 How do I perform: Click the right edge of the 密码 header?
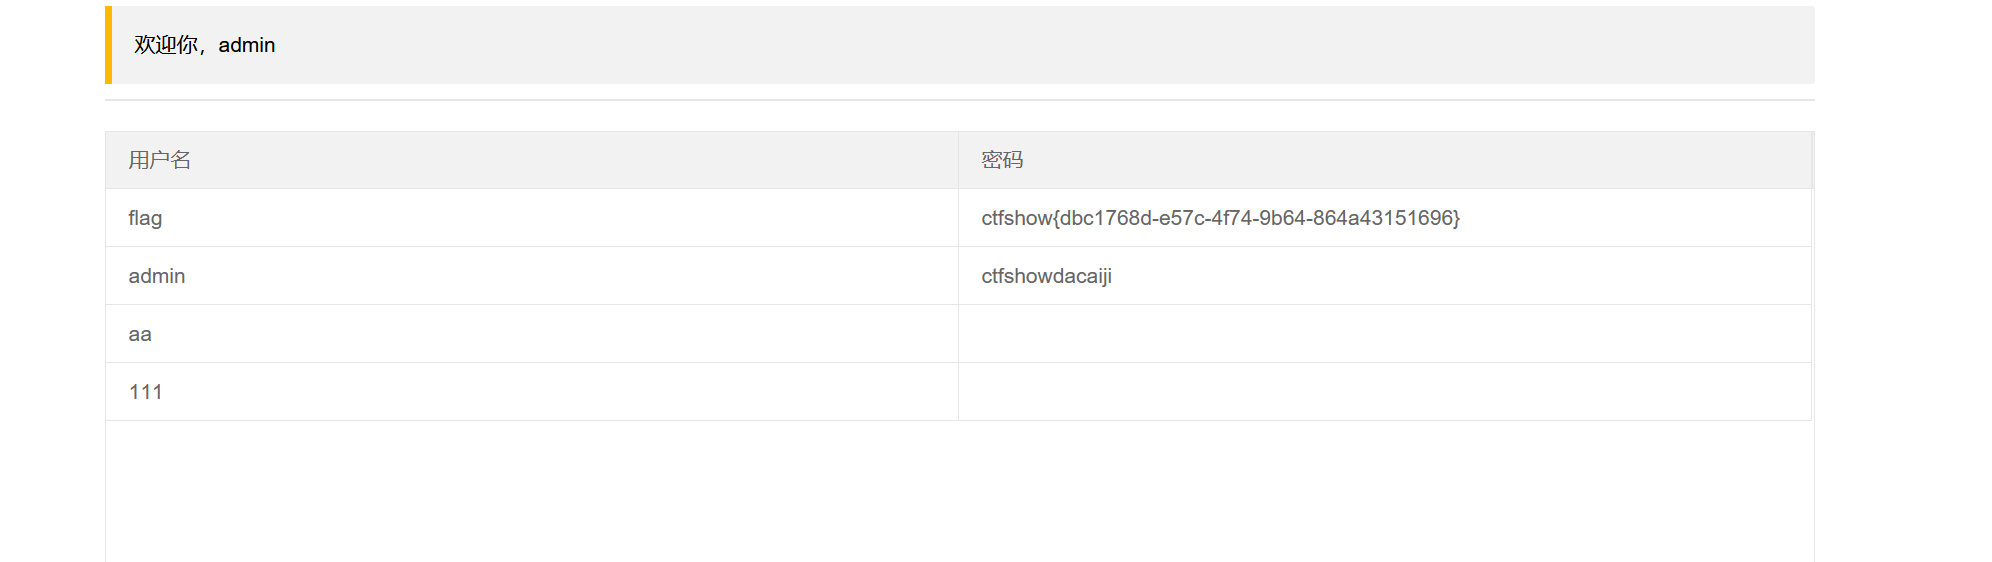pos(1811,160)
